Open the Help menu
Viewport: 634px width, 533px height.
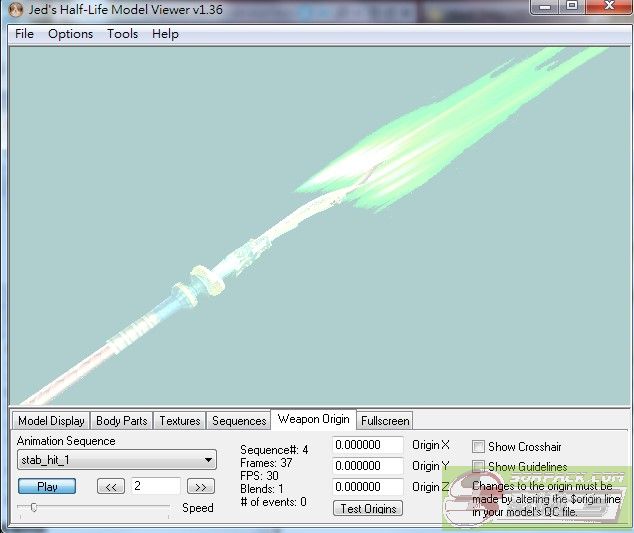165,33
